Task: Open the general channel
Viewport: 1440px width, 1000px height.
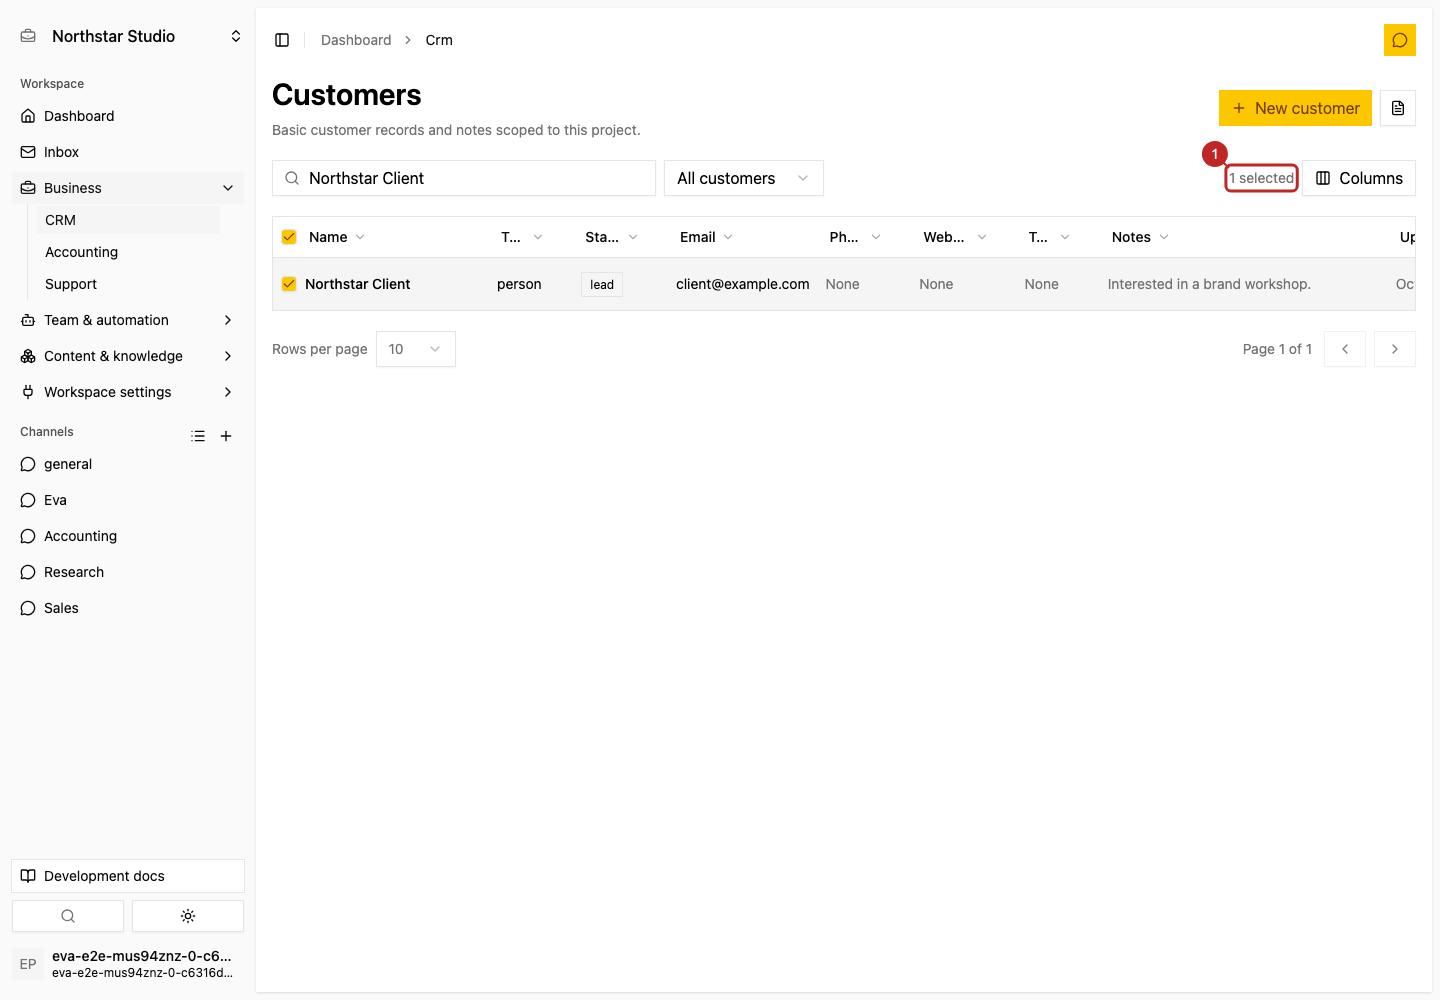Action: [128, 464]
